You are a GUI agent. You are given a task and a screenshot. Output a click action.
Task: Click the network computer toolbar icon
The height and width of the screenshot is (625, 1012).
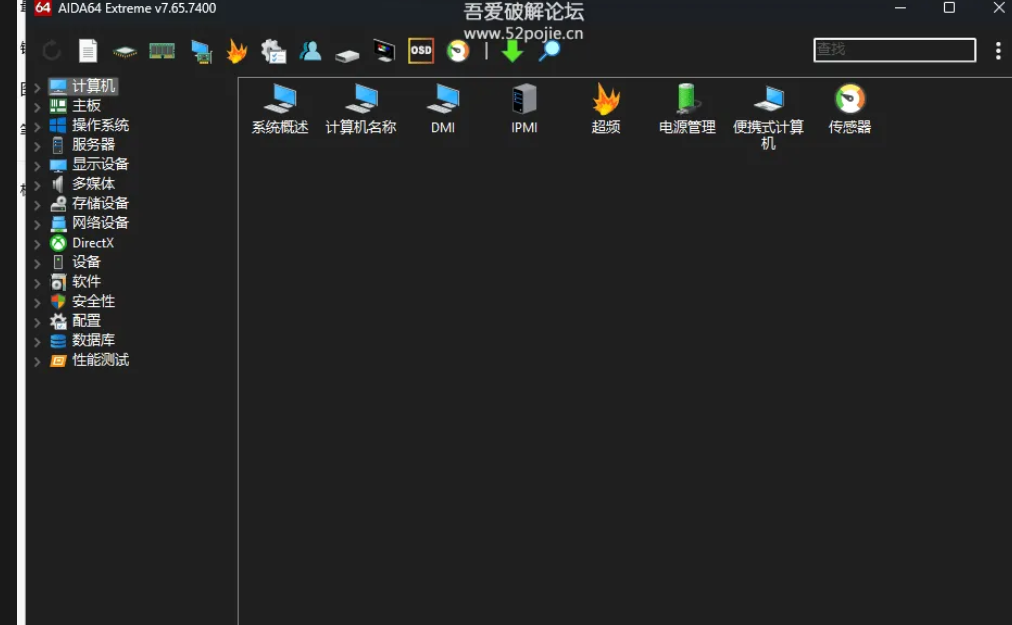tap(201, 51)
